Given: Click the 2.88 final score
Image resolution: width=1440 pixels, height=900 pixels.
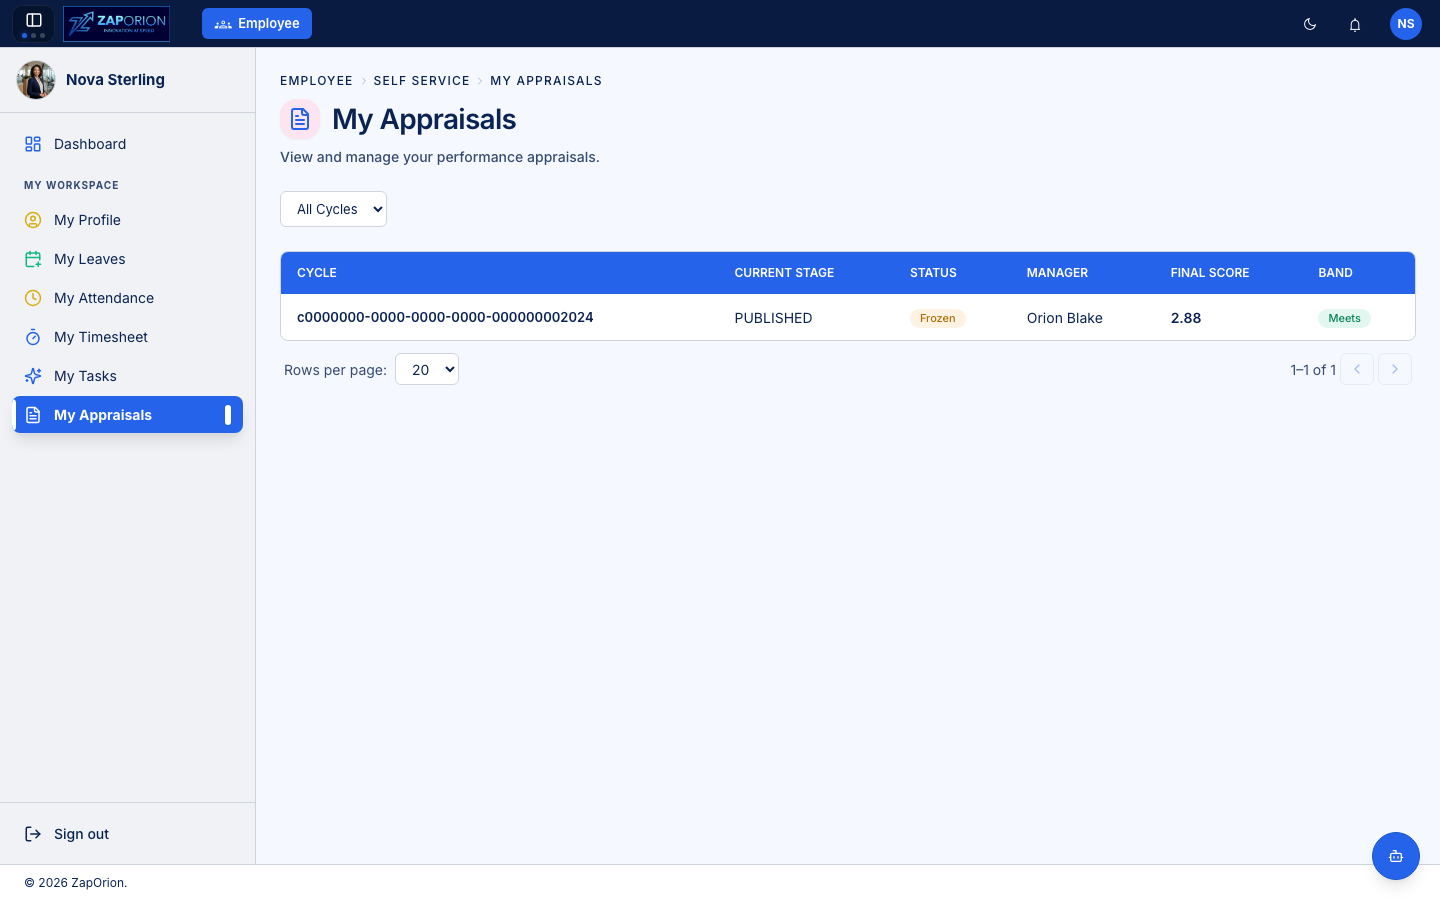Looking at the screenshot, I should [x=1186, y=318].
